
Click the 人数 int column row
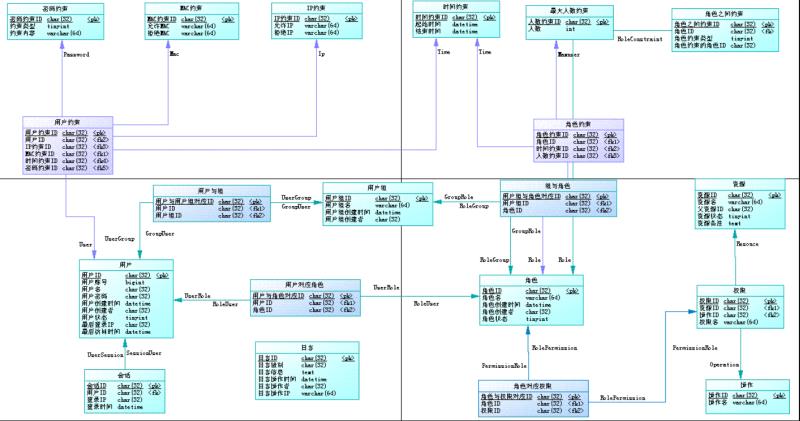tap(569, 29)
